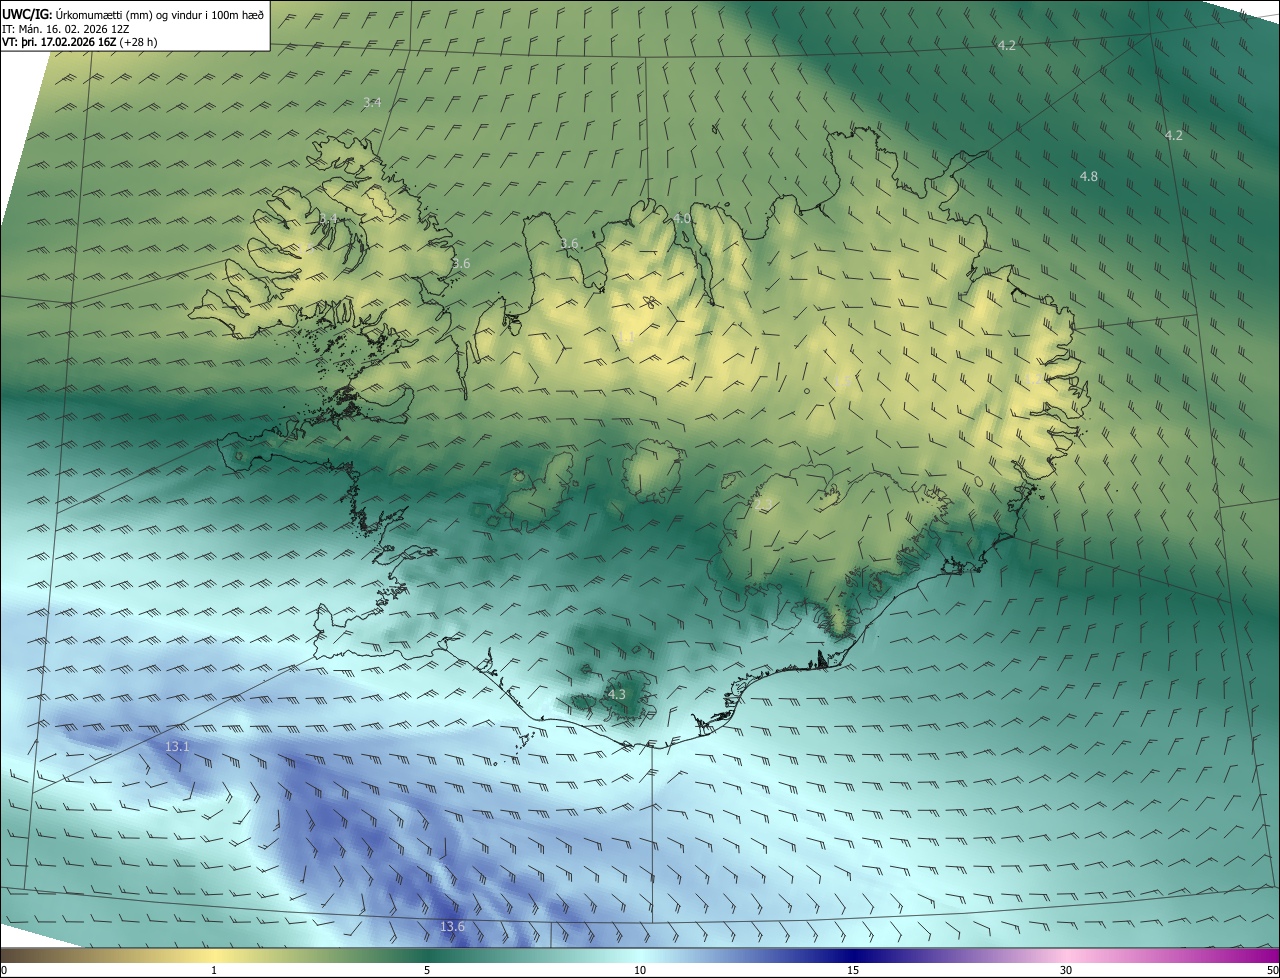Click the 1 tick on the color scale
1280x978 pixels.
[214, 970]
